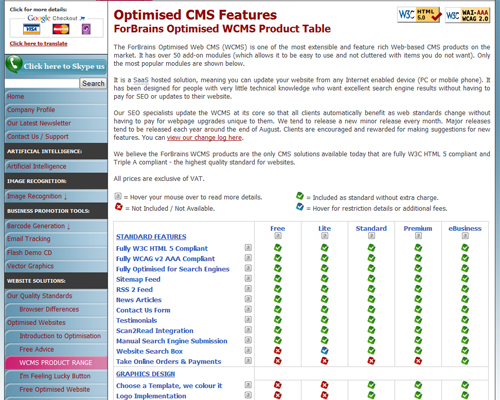The width and height of the screenshot is (500, 400).
Task: Click red cross for Take Online Orders Premium
Action: coord(418,361)
